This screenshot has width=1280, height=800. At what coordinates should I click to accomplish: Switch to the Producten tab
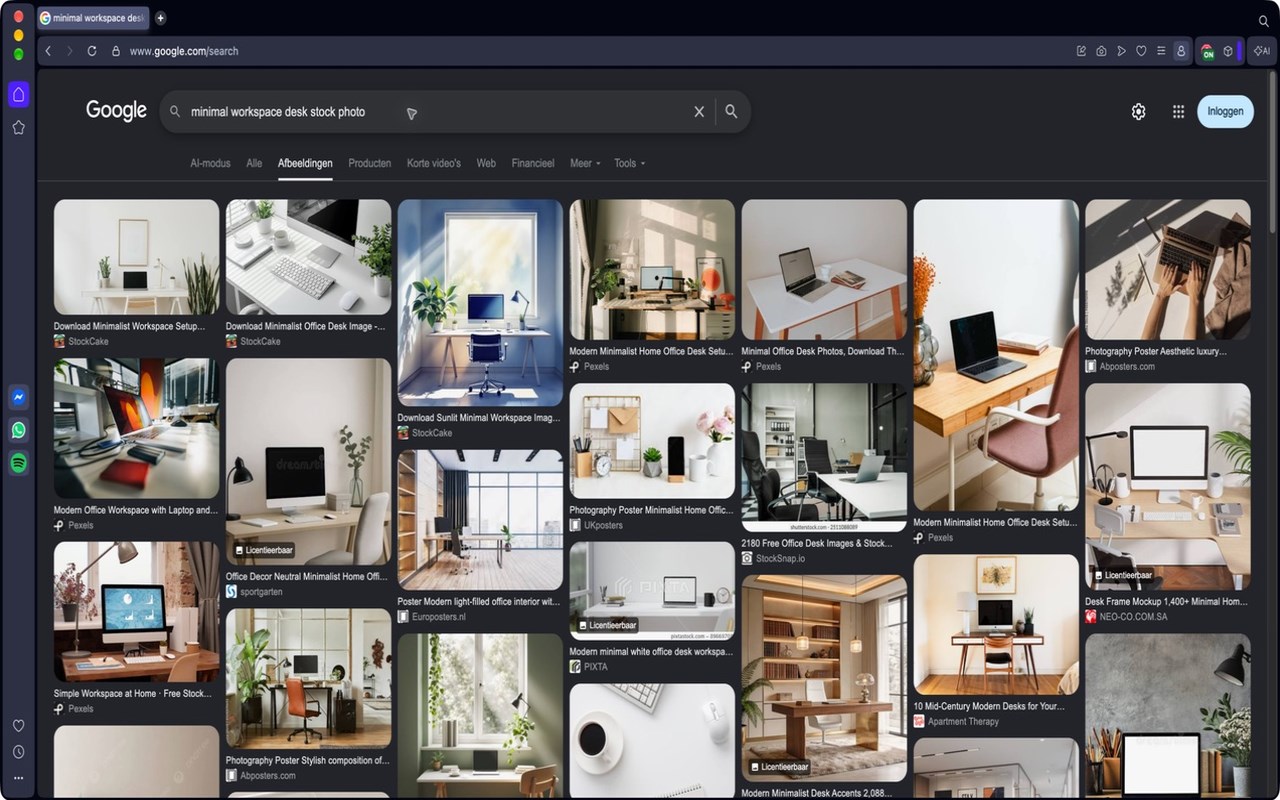coord(370,163)
